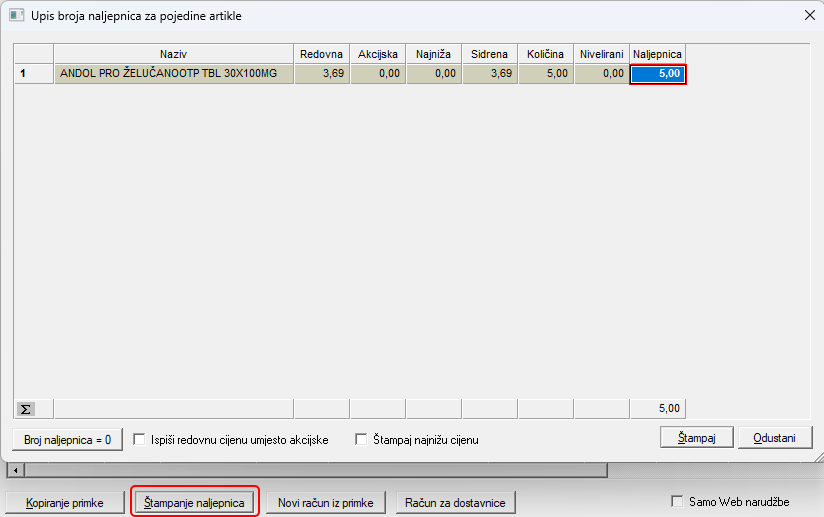This screenshot has width=824, height=517.
Task: Click the Akcijska column header
Action: tap(378, 54)
